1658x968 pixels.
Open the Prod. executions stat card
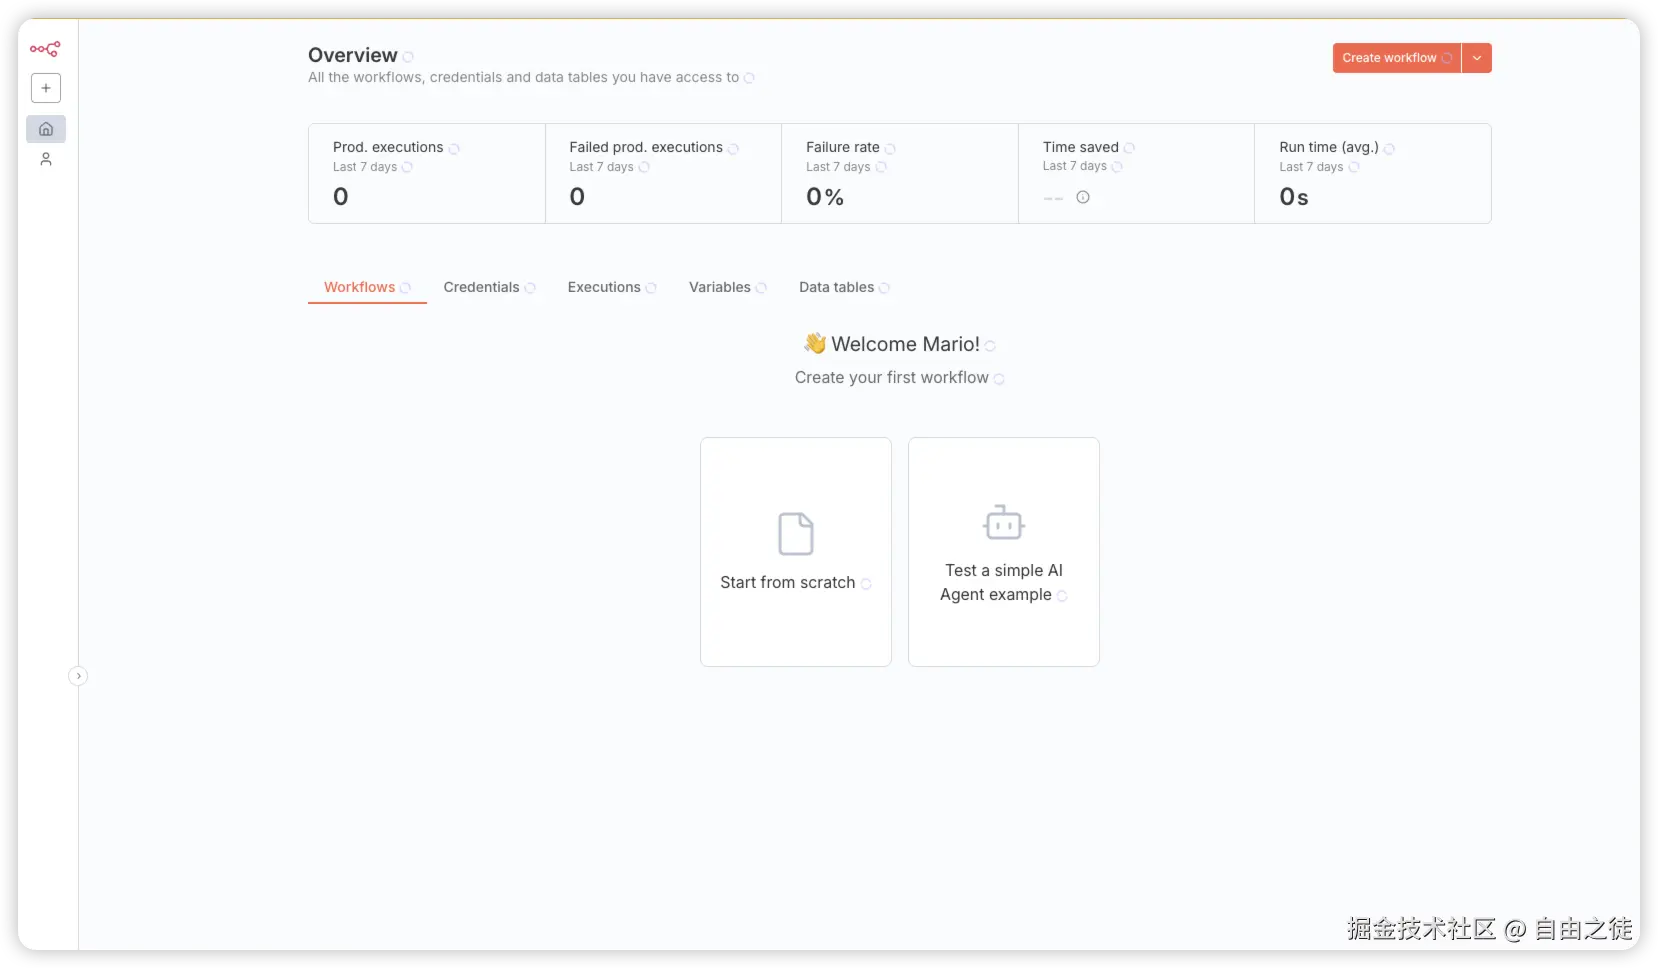click(x=427, y=174)
